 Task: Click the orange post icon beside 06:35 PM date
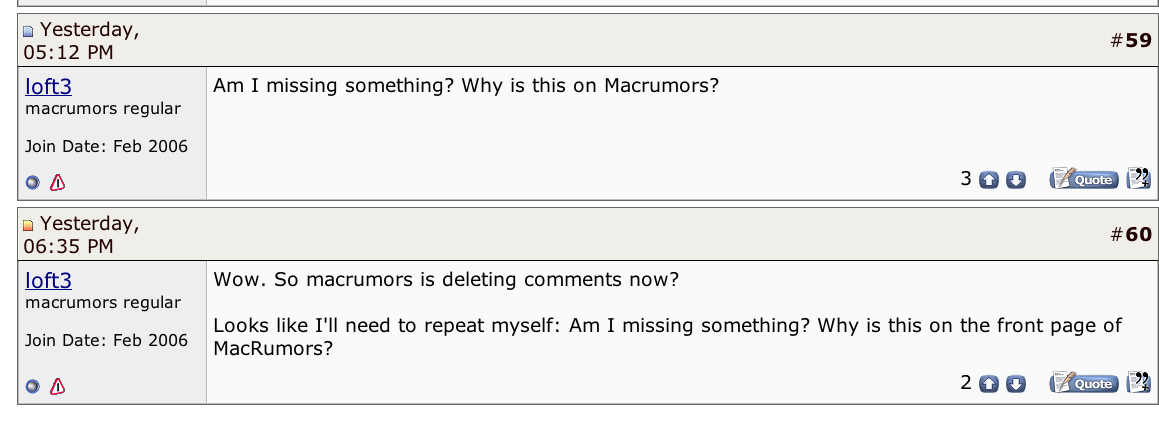pyautogui.click(x=29, y=225)
